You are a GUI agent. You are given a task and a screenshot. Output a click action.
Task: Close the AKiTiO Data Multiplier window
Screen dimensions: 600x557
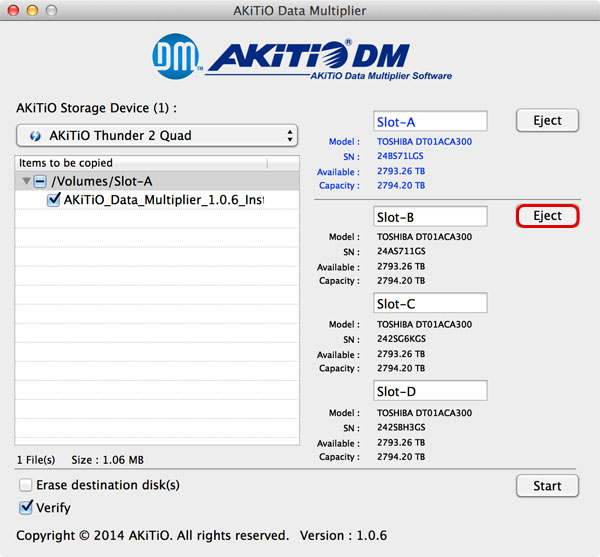click(x=12, y=11)
